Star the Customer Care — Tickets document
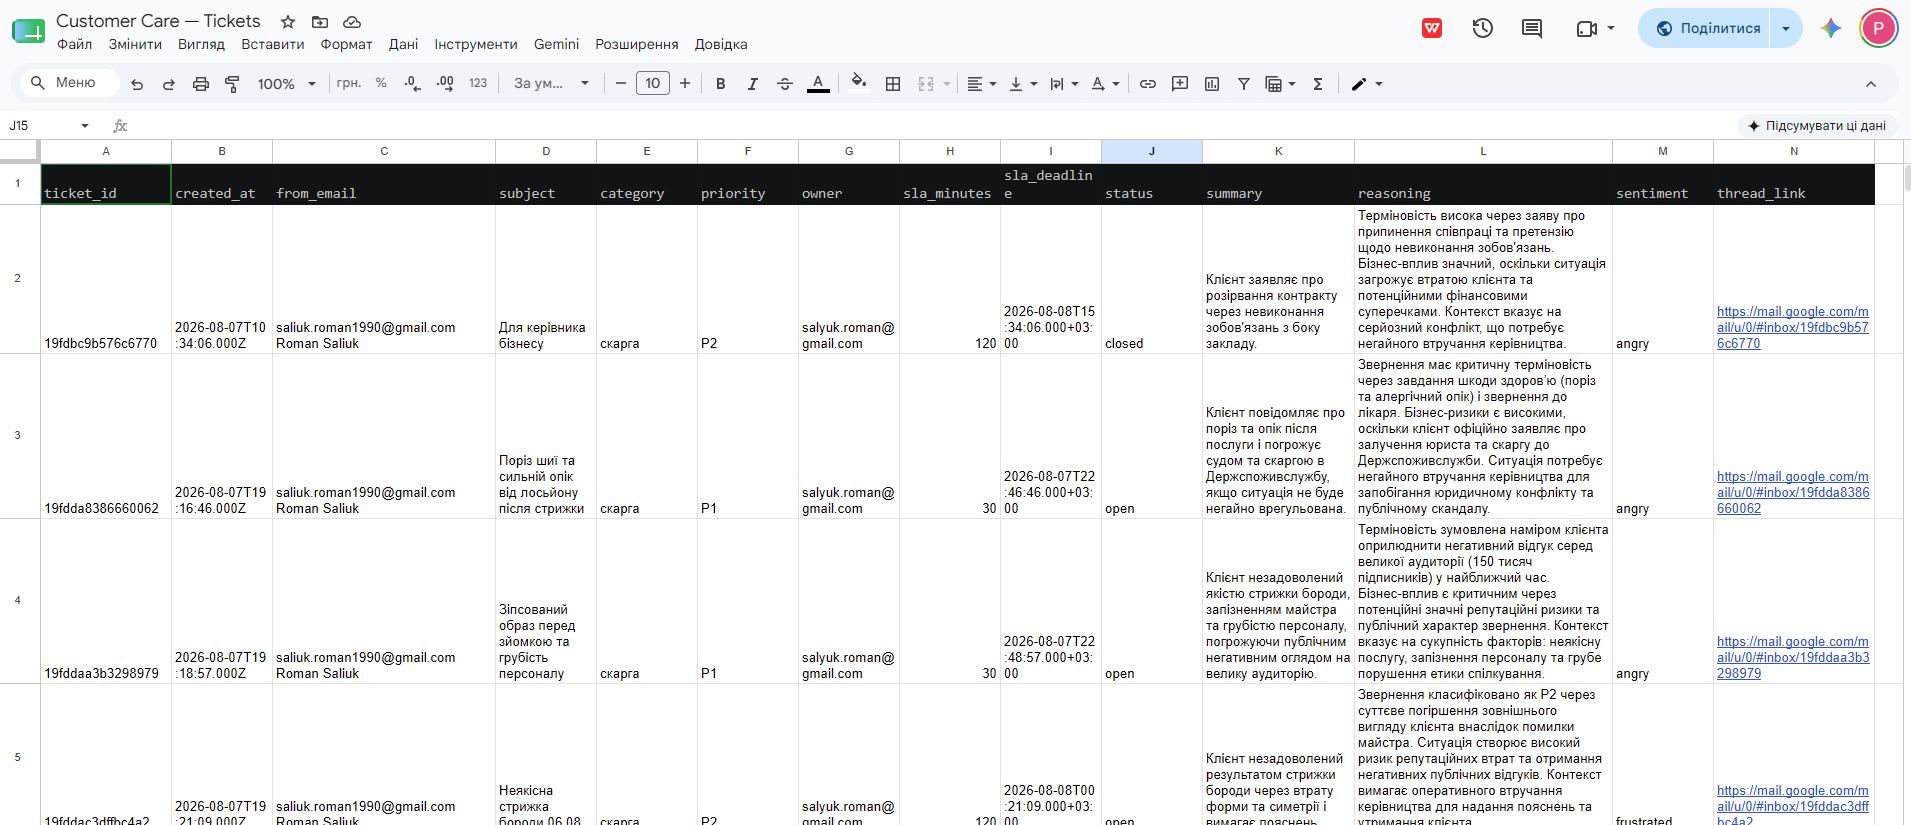1911x825 pixels. [288, 22]
